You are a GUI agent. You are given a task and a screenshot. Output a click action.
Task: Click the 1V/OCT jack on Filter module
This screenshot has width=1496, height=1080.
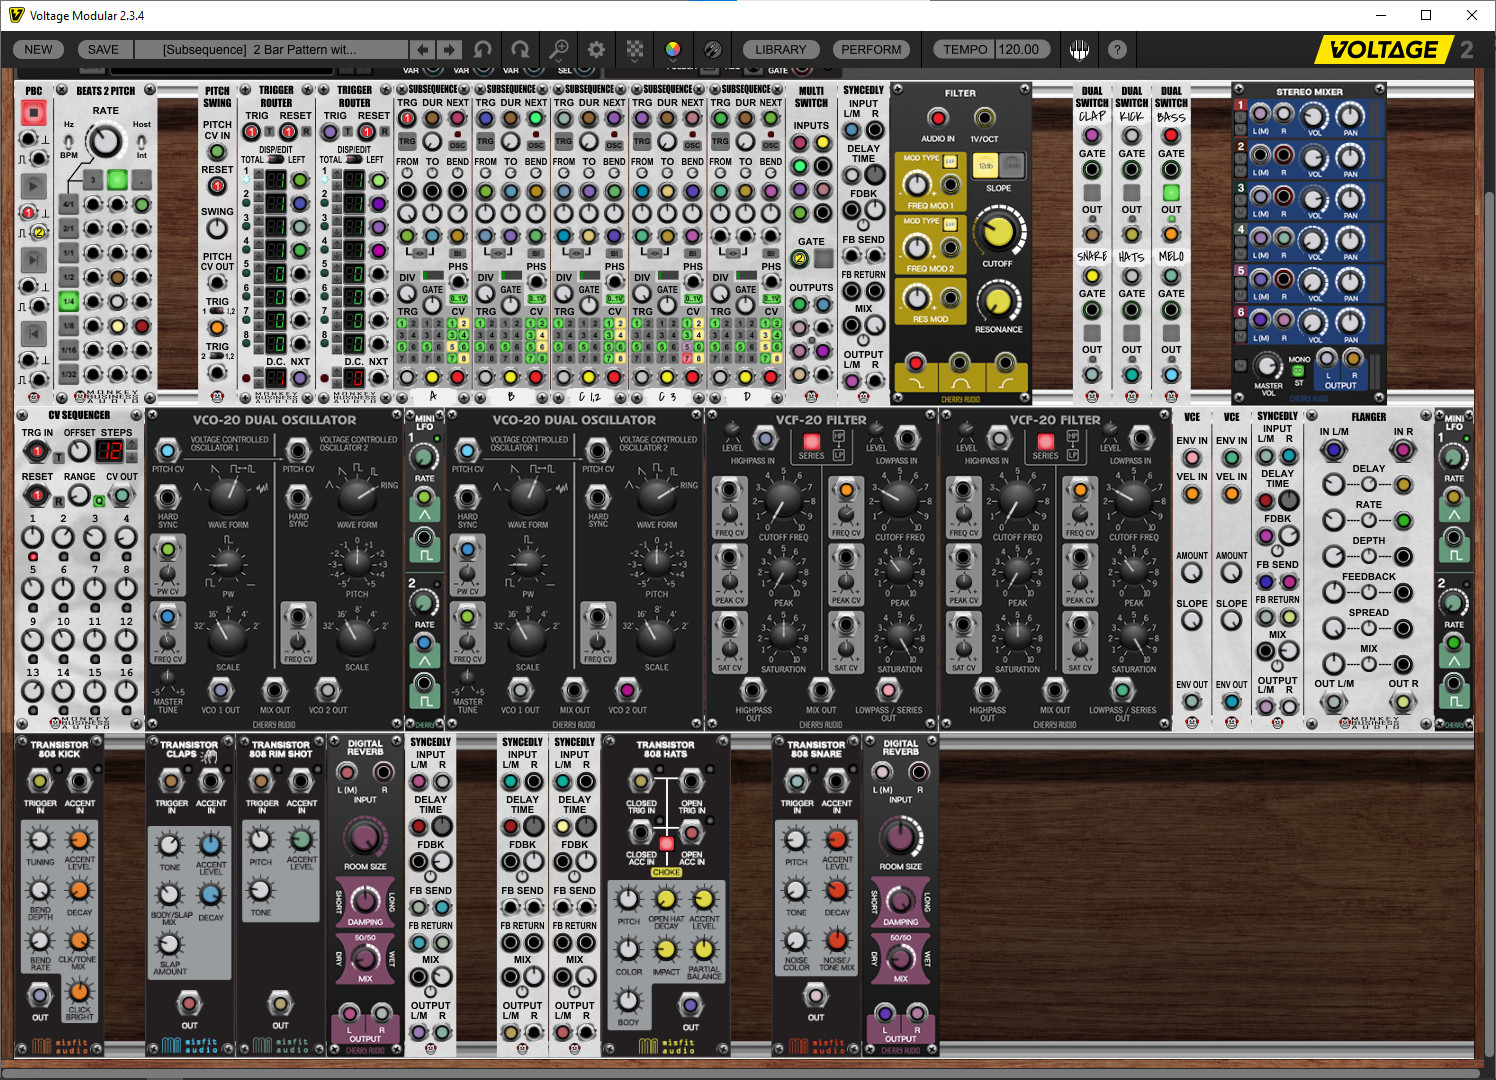tap(984, 117)
